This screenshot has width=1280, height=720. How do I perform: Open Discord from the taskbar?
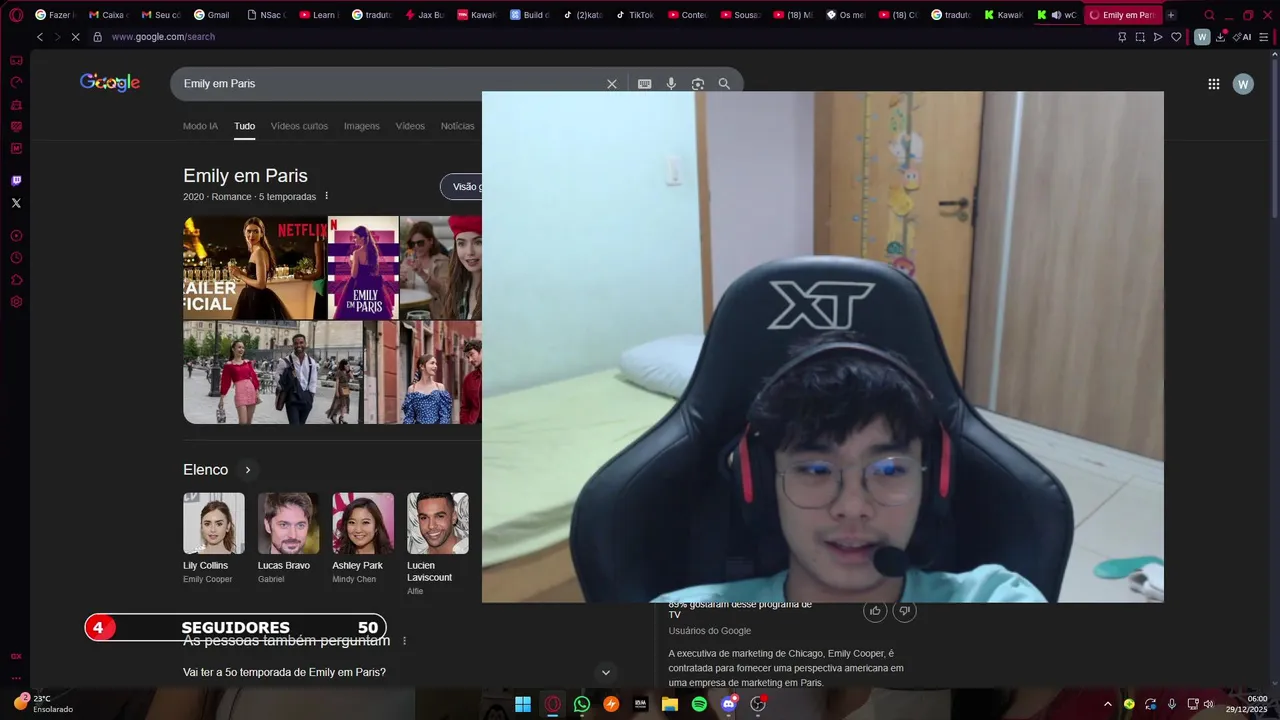729,704
